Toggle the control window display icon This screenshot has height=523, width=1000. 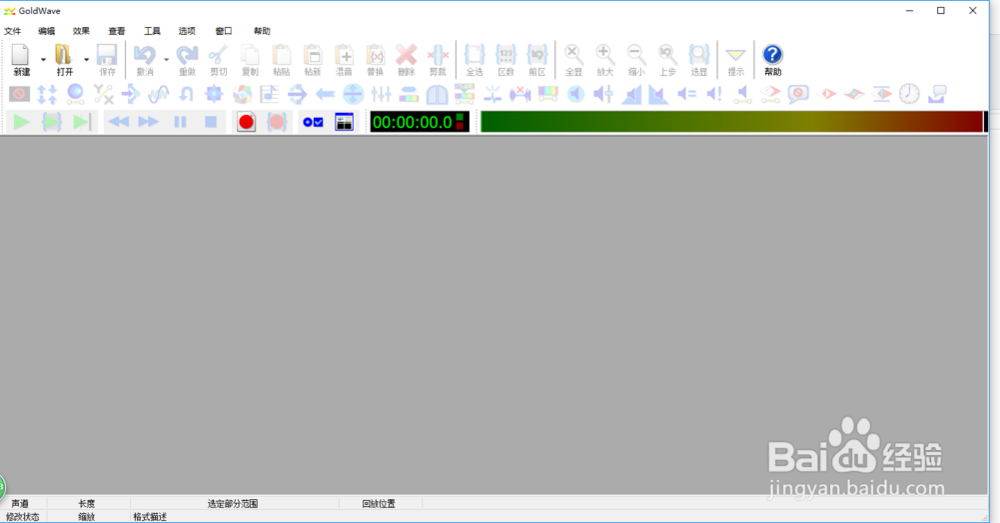click(344, 122)
